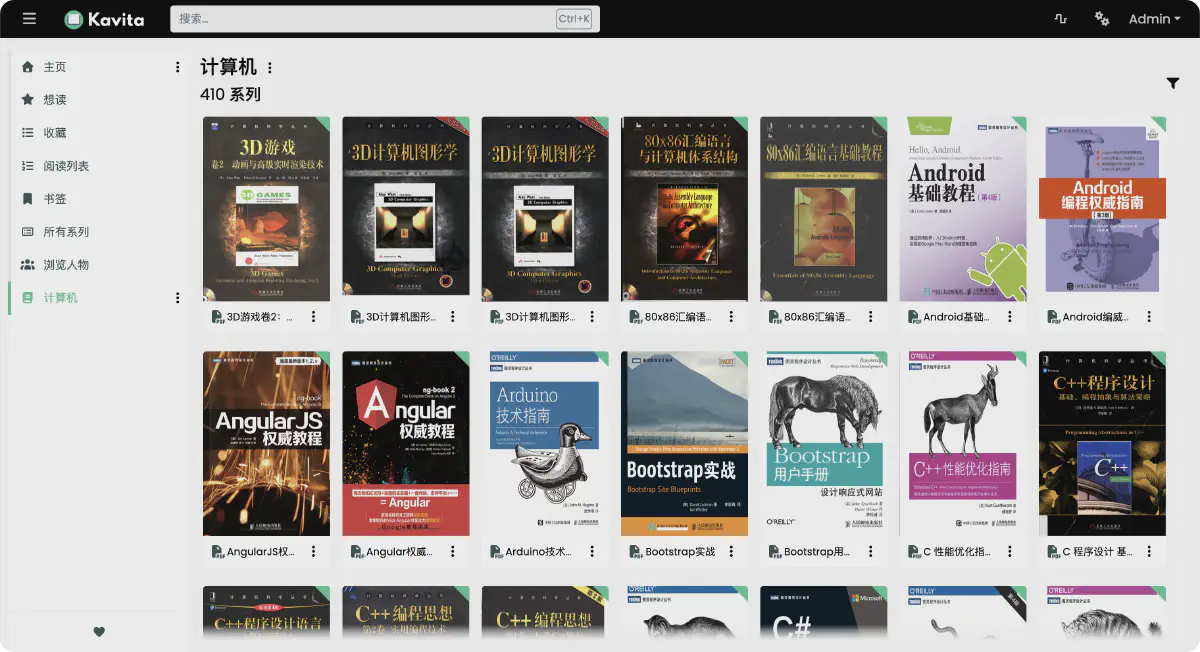Click the Kavita logo icon

[x=74, y=19]
